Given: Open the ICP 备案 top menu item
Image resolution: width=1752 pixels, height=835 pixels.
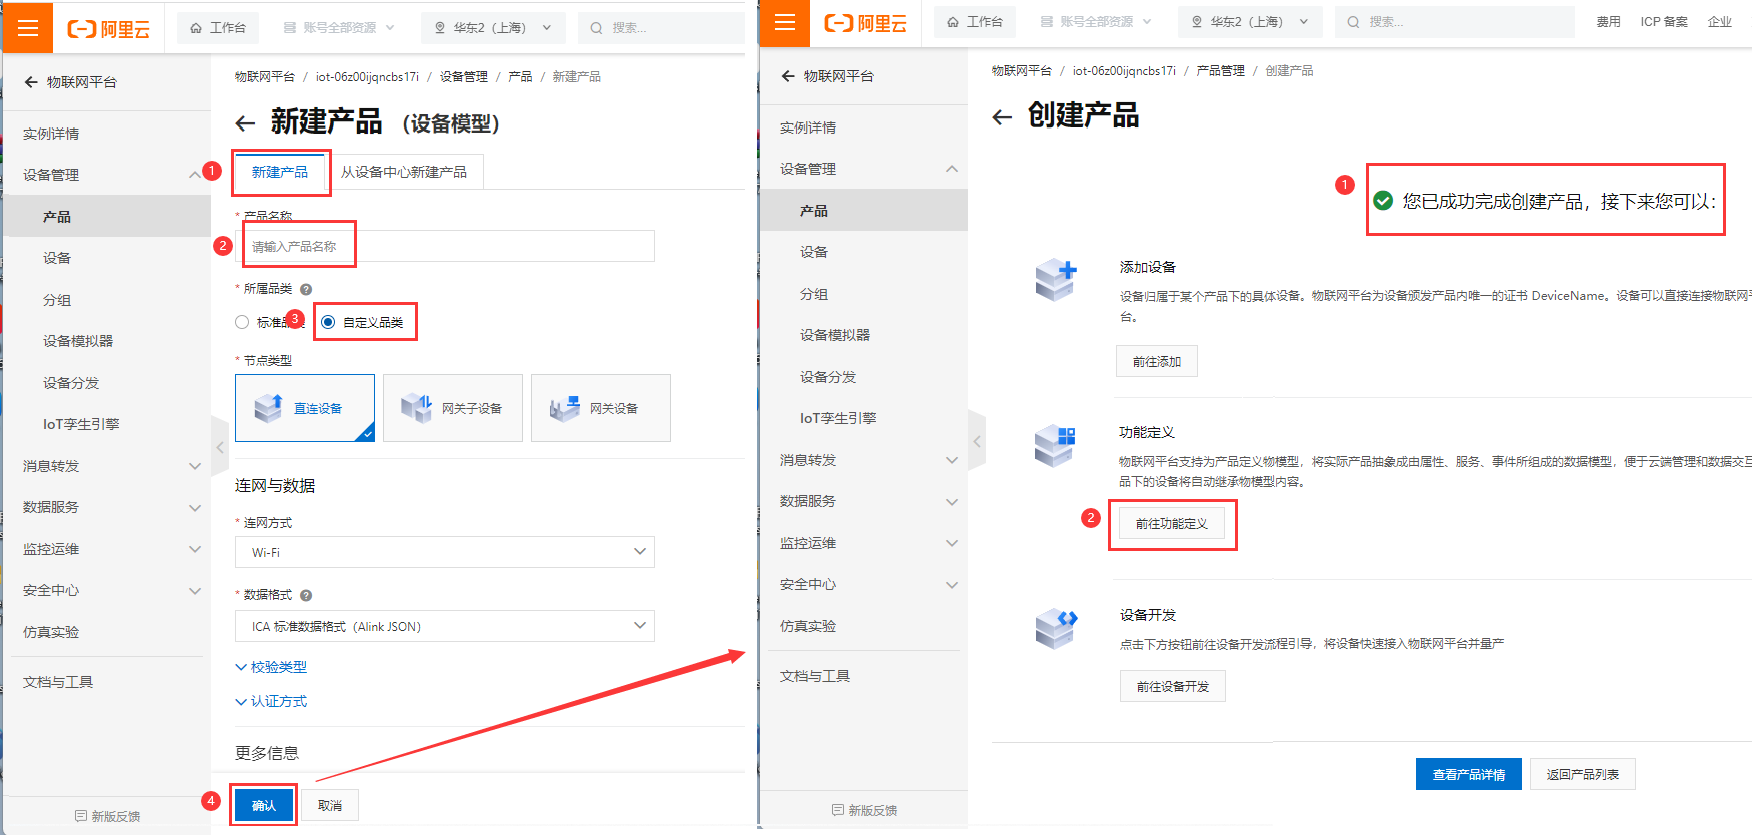Looking at the screenshot, I should click(x=1664, y=22).
